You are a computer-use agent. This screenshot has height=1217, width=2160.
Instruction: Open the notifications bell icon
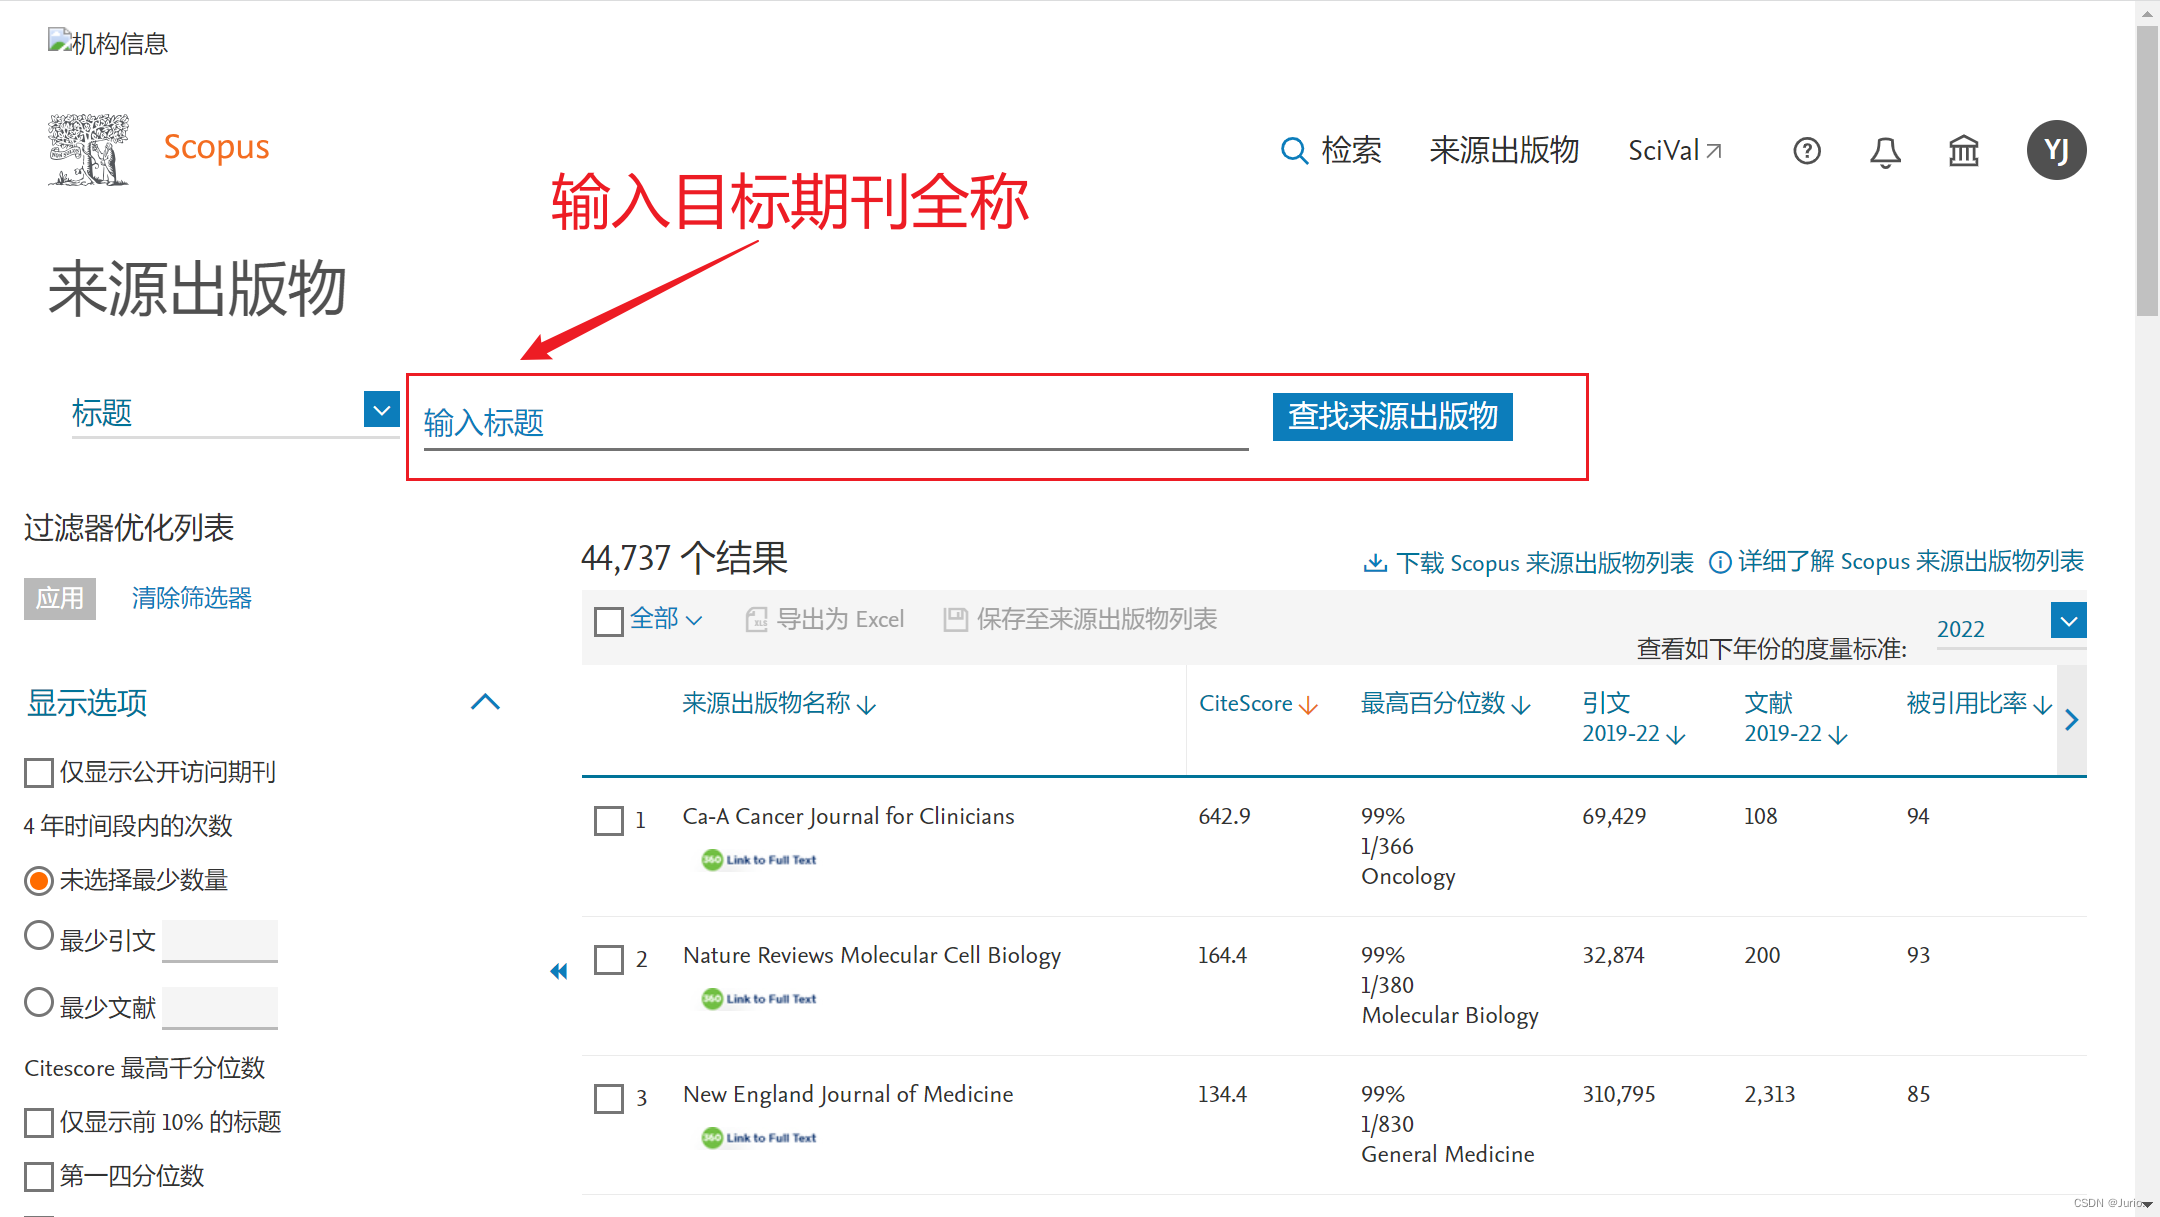pyautogui.click(x=1885, y=151)
